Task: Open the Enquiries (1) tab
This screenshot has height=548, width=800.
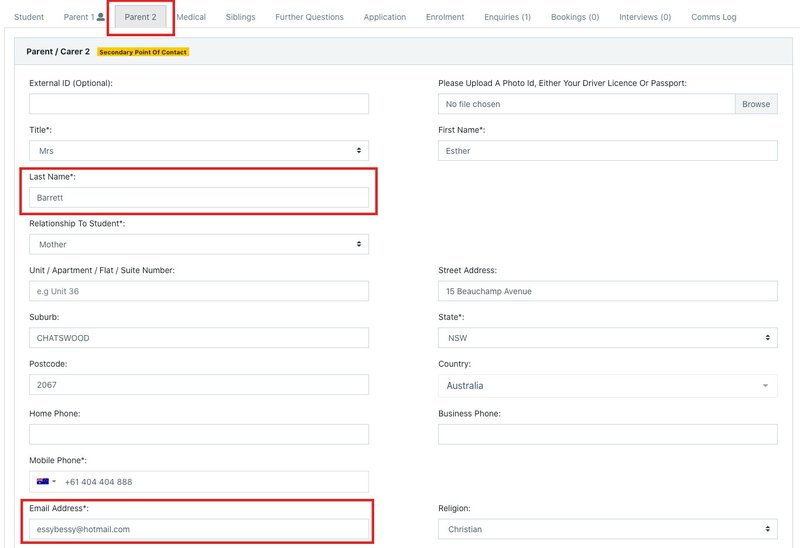Action: pyautogui.click(x=507, y=17)
